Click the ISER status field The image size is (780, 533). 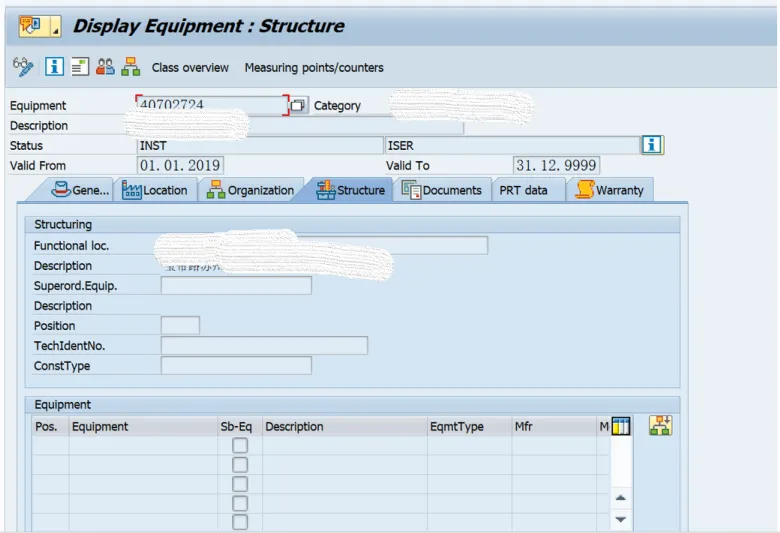[512, 145]
